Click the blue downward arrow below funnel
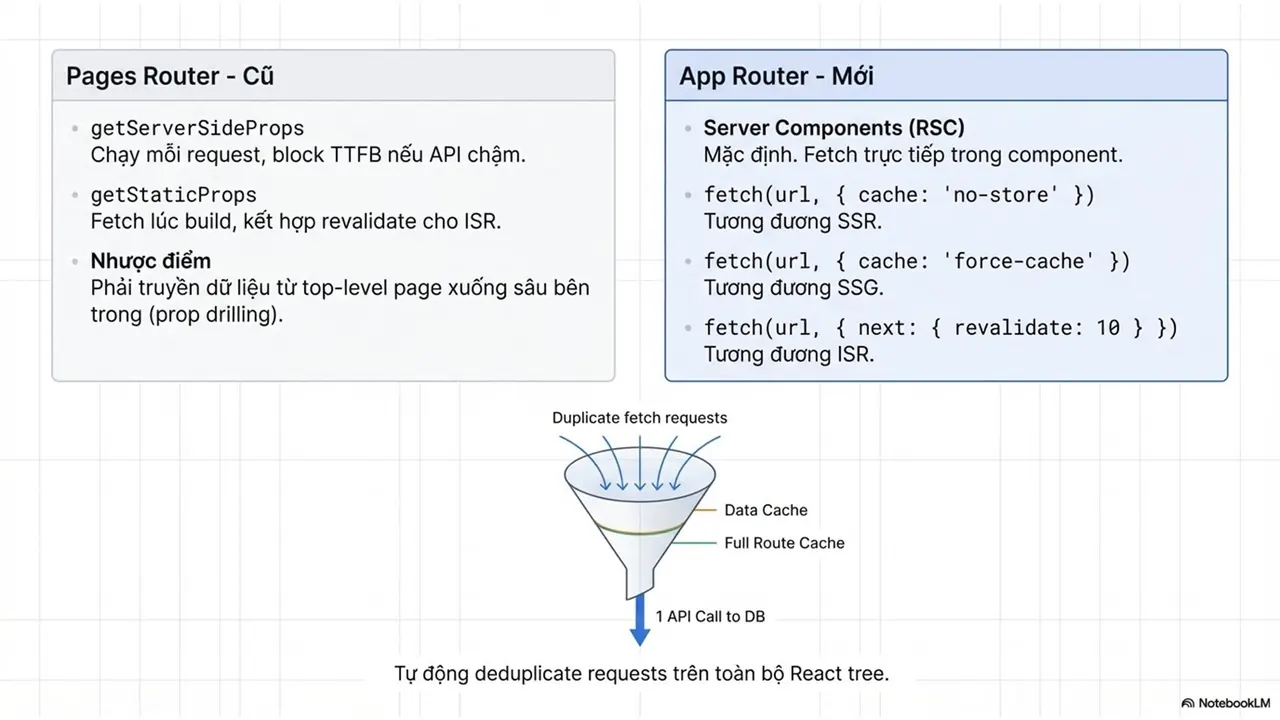Screen dimensions: 1280x720 [639, 623]
